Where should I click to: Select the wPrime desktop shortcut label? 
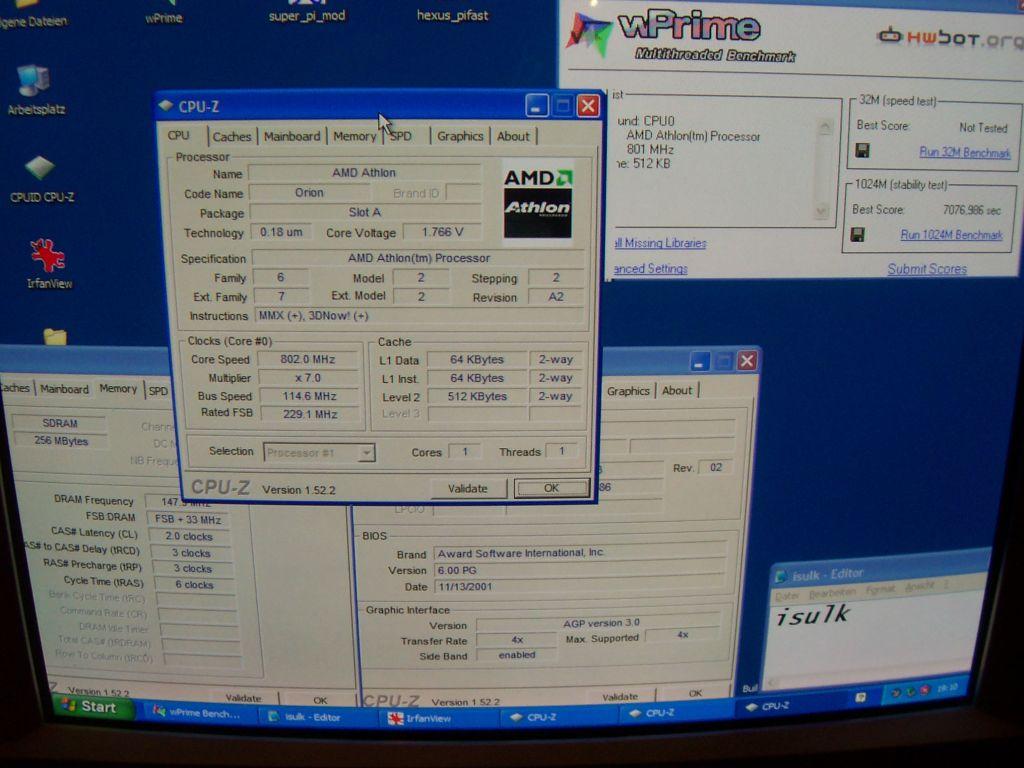pyautogui.click(x=163, y=18)
